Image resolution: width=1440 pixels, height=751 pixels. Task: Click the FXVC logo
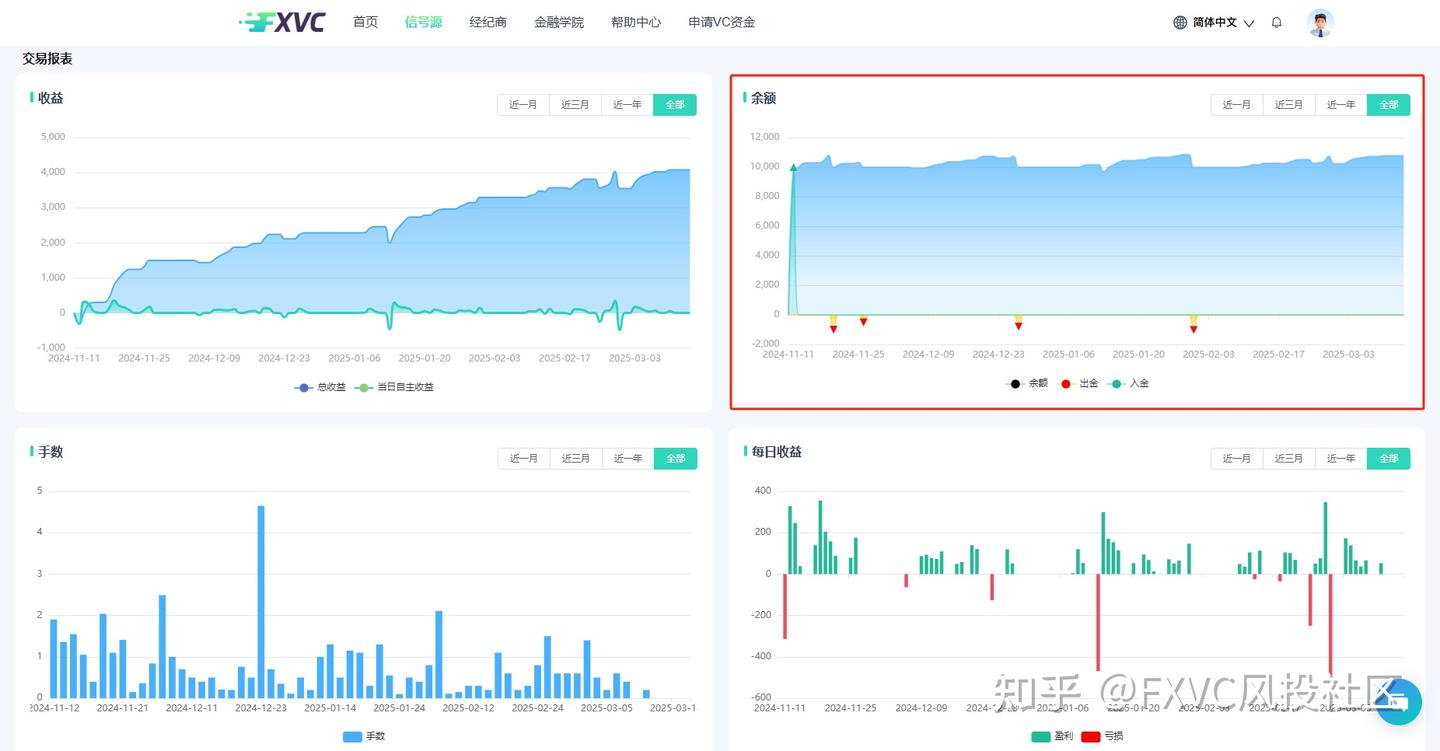(282, 22)
